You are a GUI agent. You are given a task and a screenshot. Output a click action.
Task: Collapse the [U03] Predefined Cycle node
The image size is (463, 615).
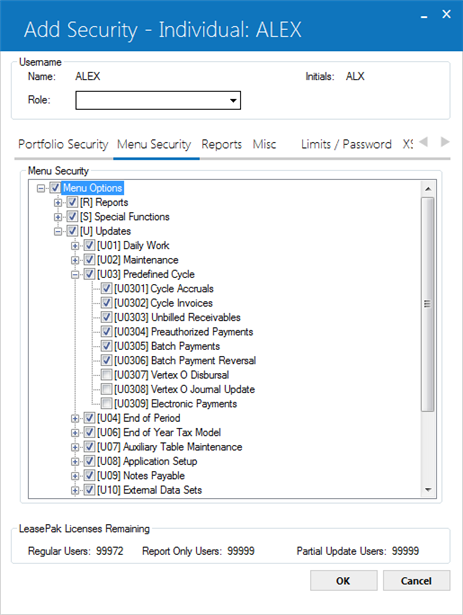pos(75,275)
